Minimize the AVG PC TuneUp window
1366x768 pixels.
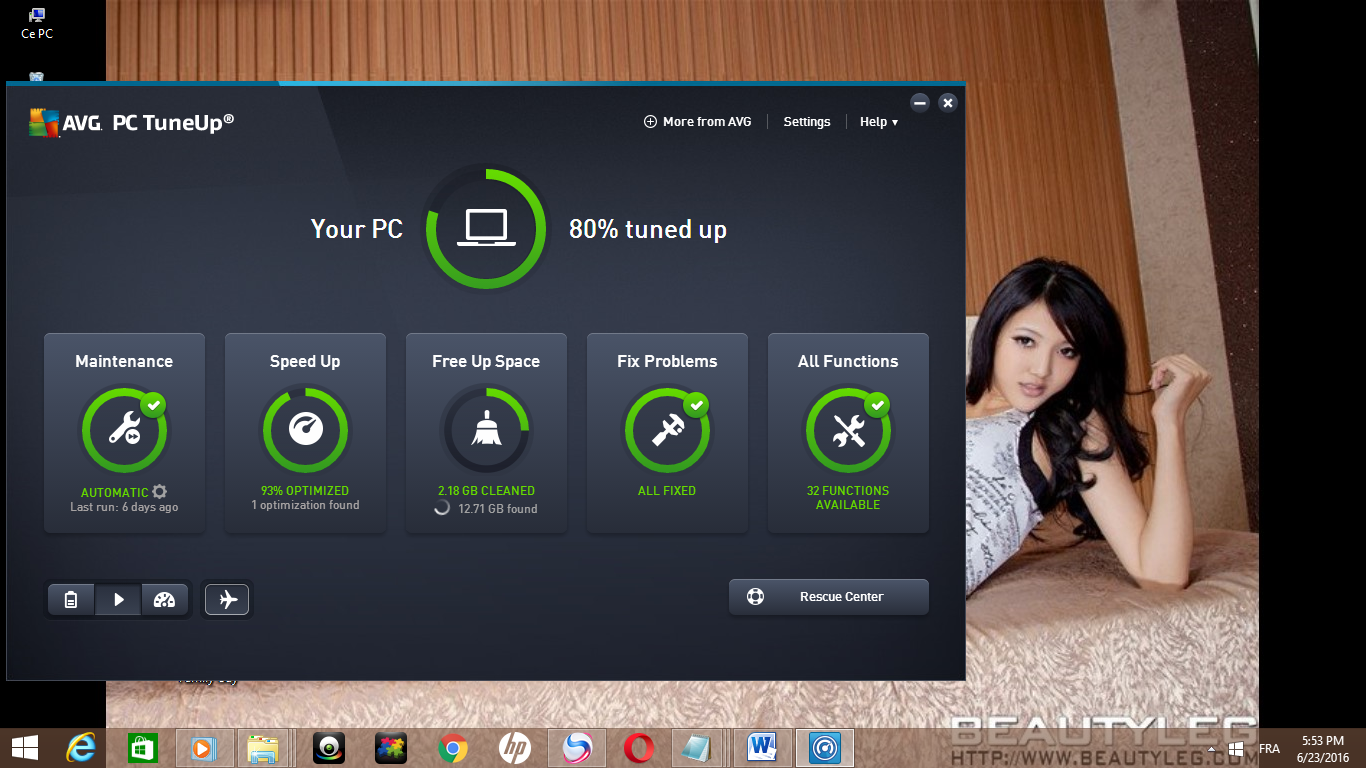(x=920, y=102)
